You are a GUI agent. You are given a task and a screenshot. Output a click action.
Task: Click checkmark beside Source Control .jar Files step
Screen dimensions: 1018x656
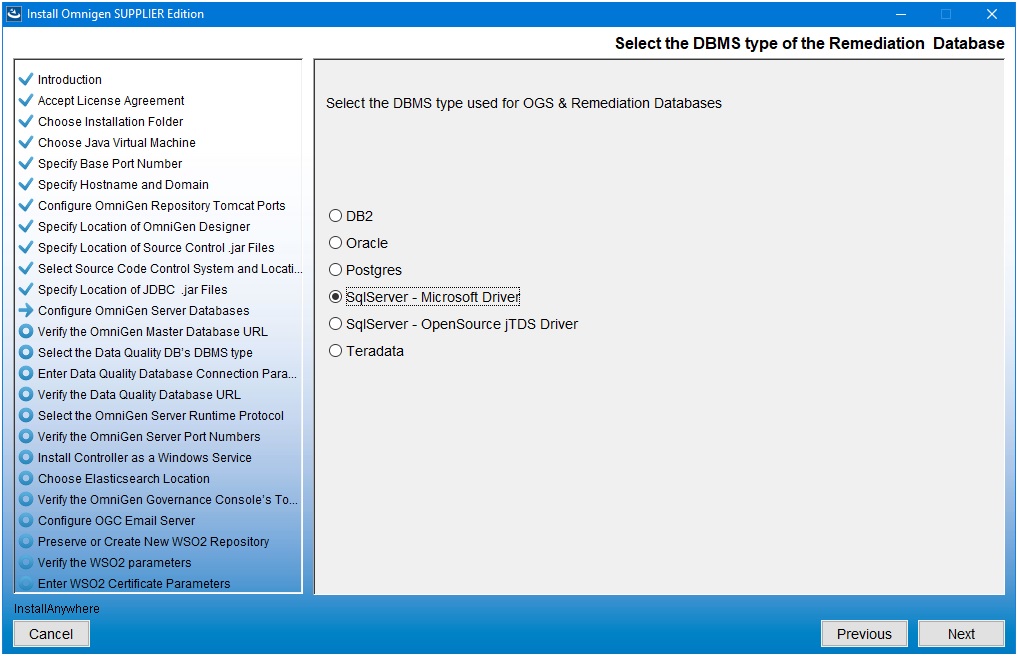click(26, 247)
